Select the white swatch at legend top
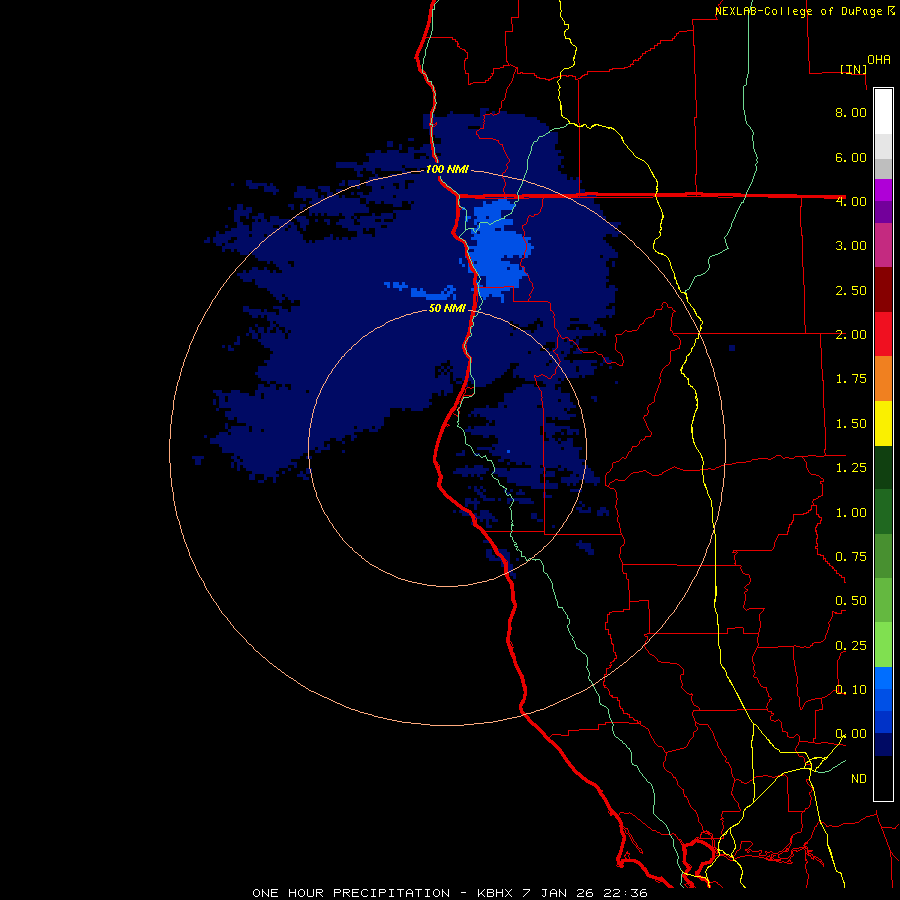This screenshot has width=900, height=900. 883,112
